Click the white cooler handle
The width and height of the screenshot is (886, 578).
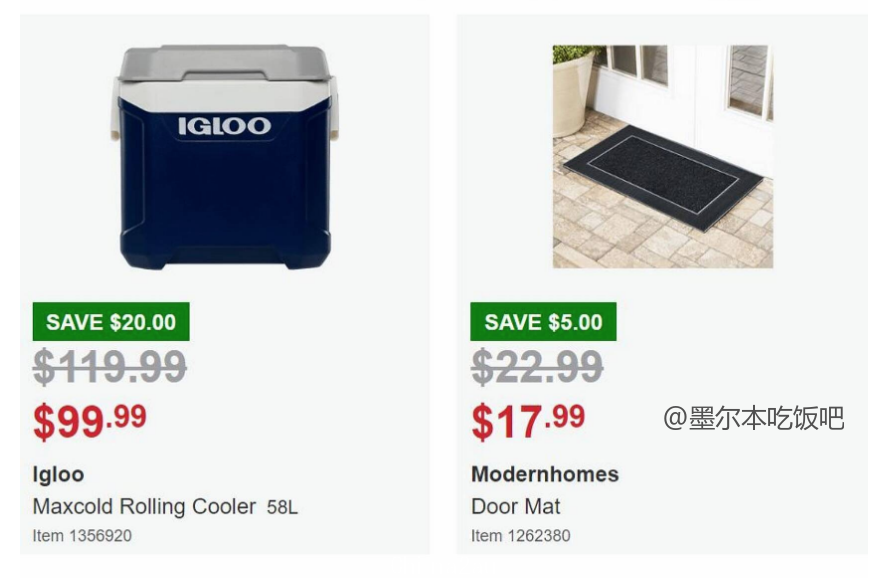click(114, 110)
